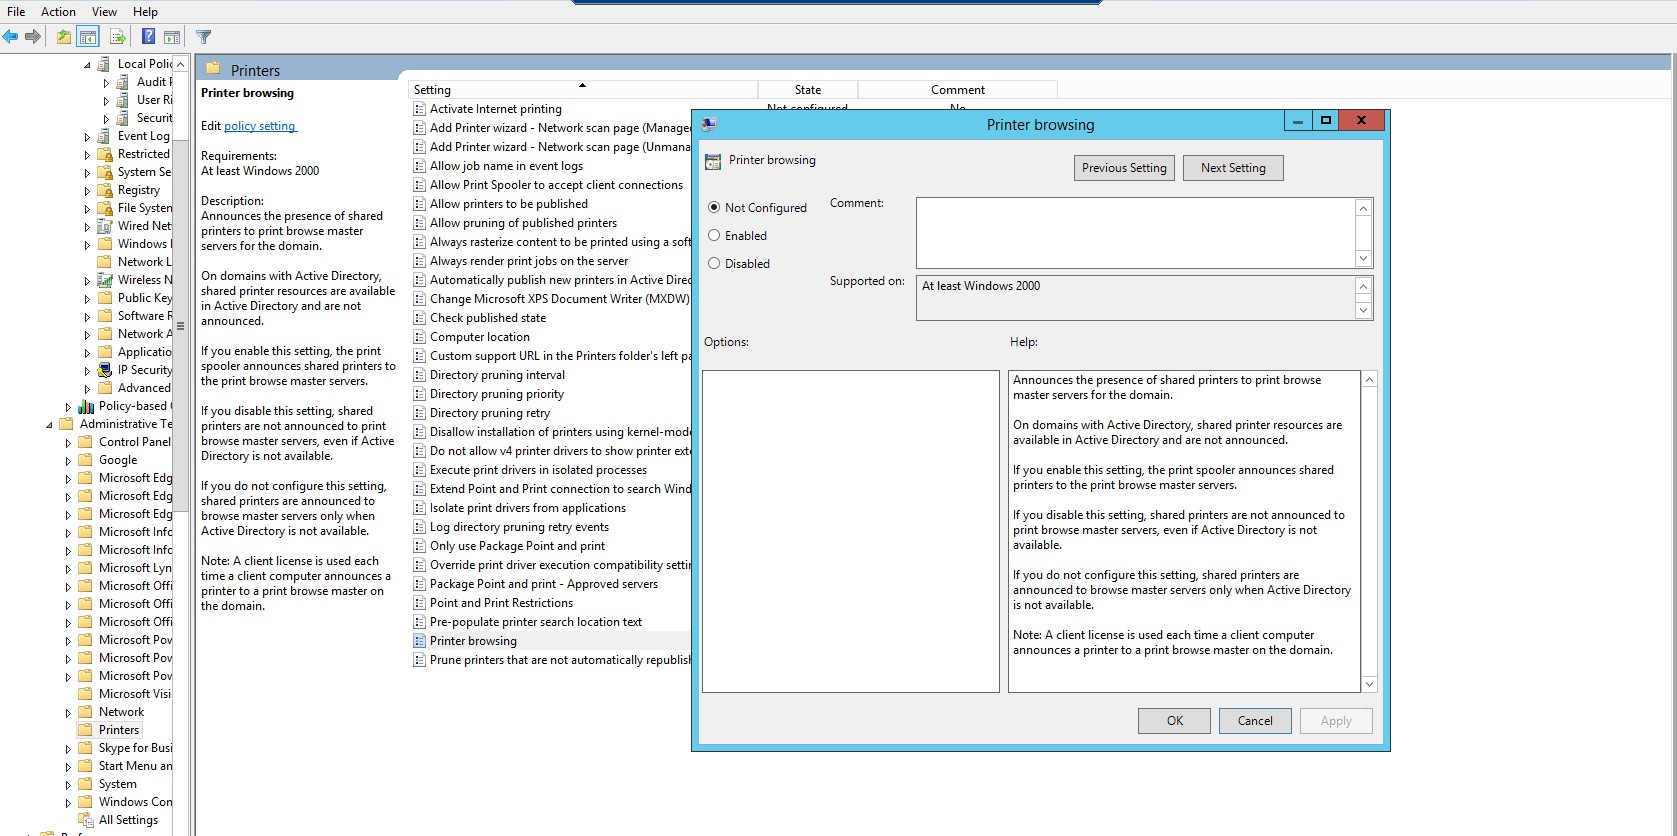Click the icon beside Computer location

tap(420, 337)
